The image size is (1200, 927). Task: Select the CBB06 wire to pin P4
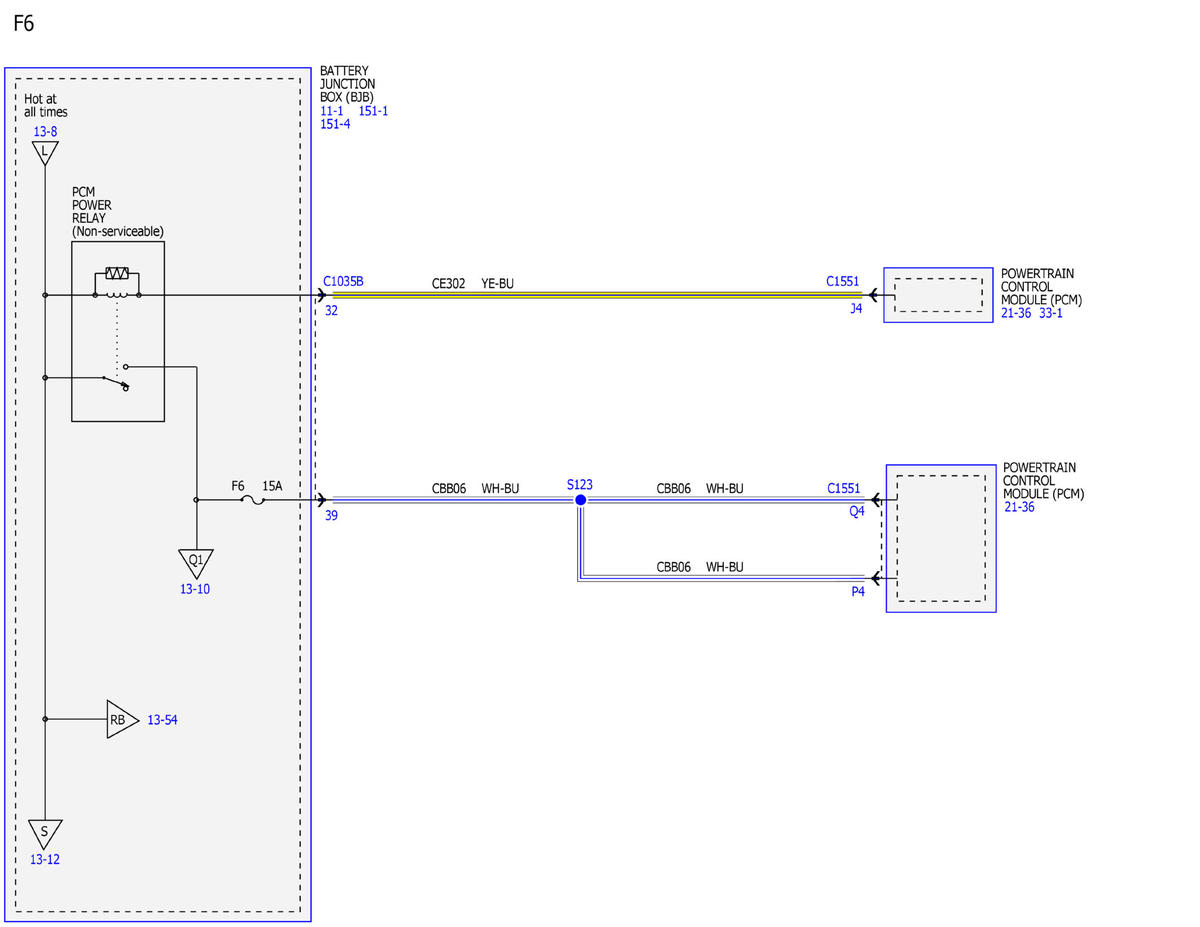[721, 577]
